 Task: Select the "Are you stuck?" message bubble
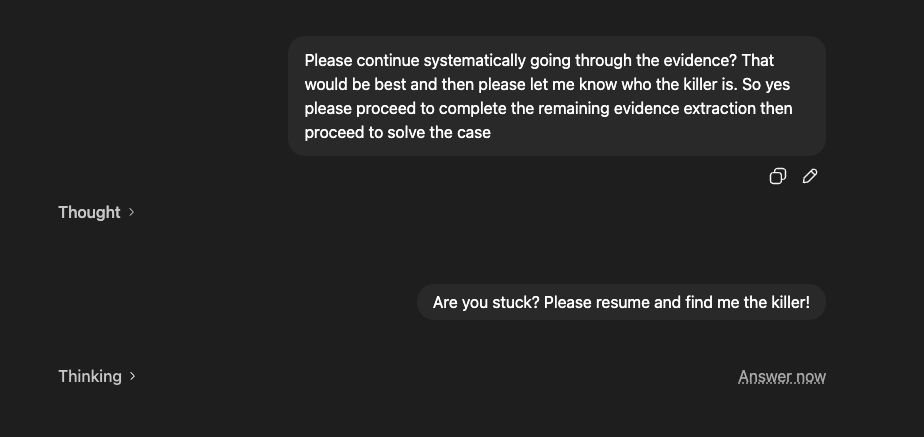tap(621, 302)
